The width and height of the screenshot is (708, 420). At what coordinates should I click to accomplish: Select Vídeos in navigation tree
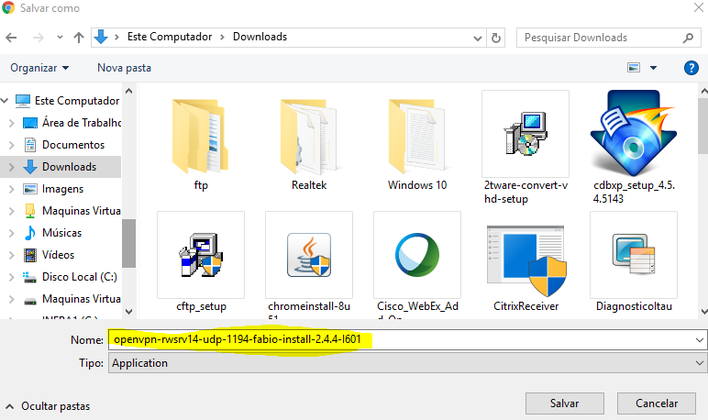click(x=49, y=255)
